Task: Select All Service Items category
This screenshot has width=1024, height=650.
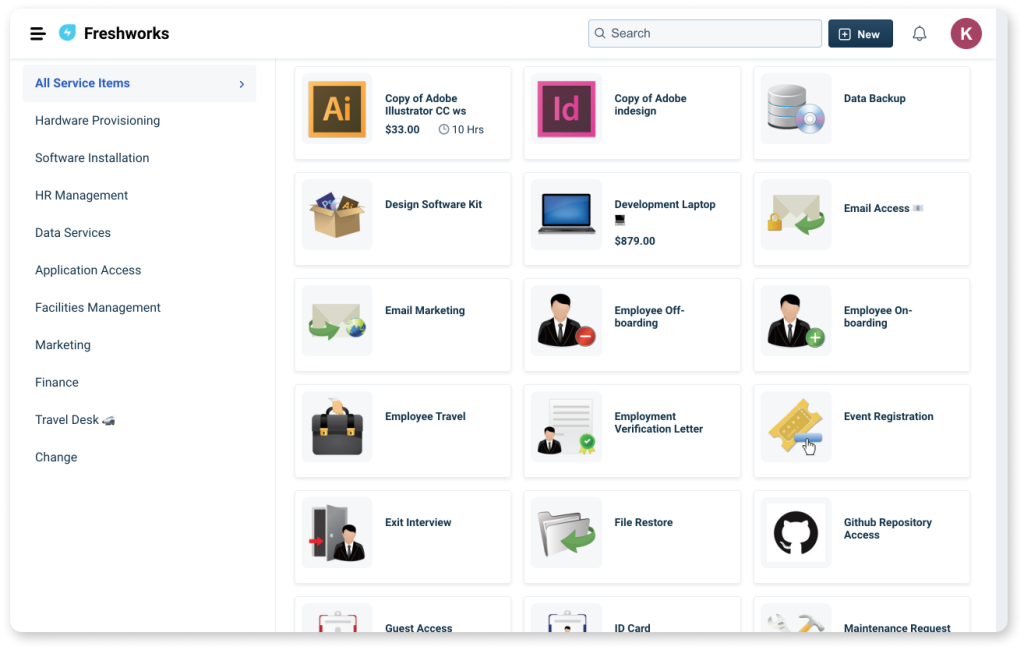Action: (139, 83)
